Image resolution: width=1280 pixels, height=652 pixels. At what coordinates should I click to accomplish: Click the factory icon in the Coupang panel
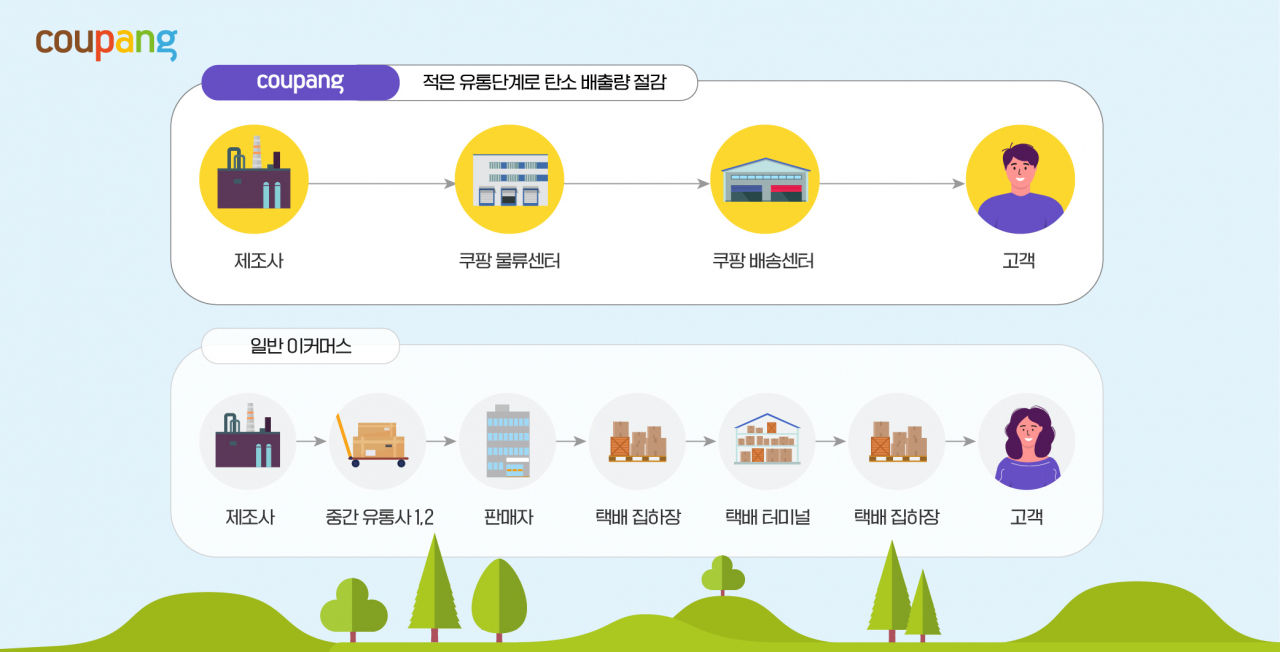point(254,180)
